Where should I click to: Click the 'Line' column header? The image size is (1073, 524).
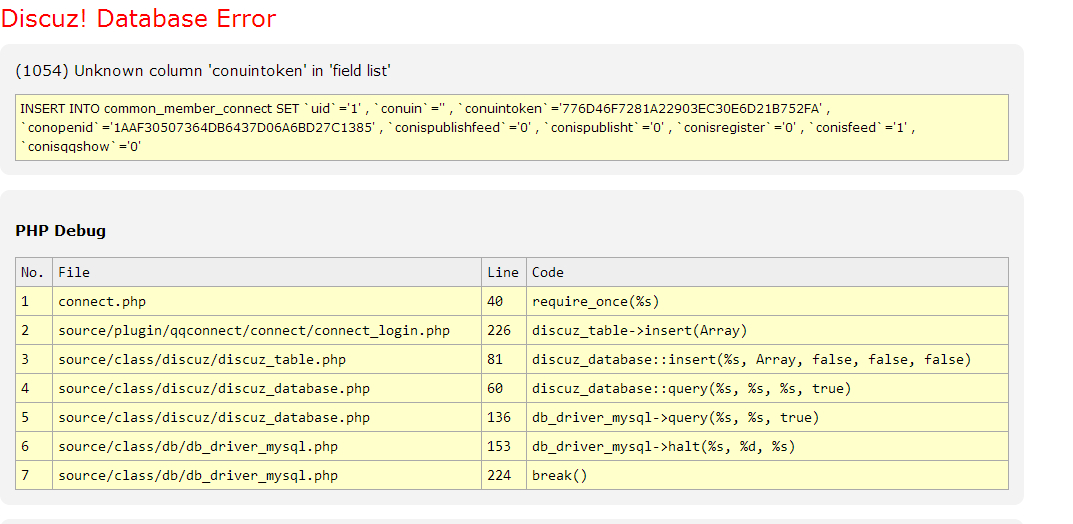[x=504, y=272]
